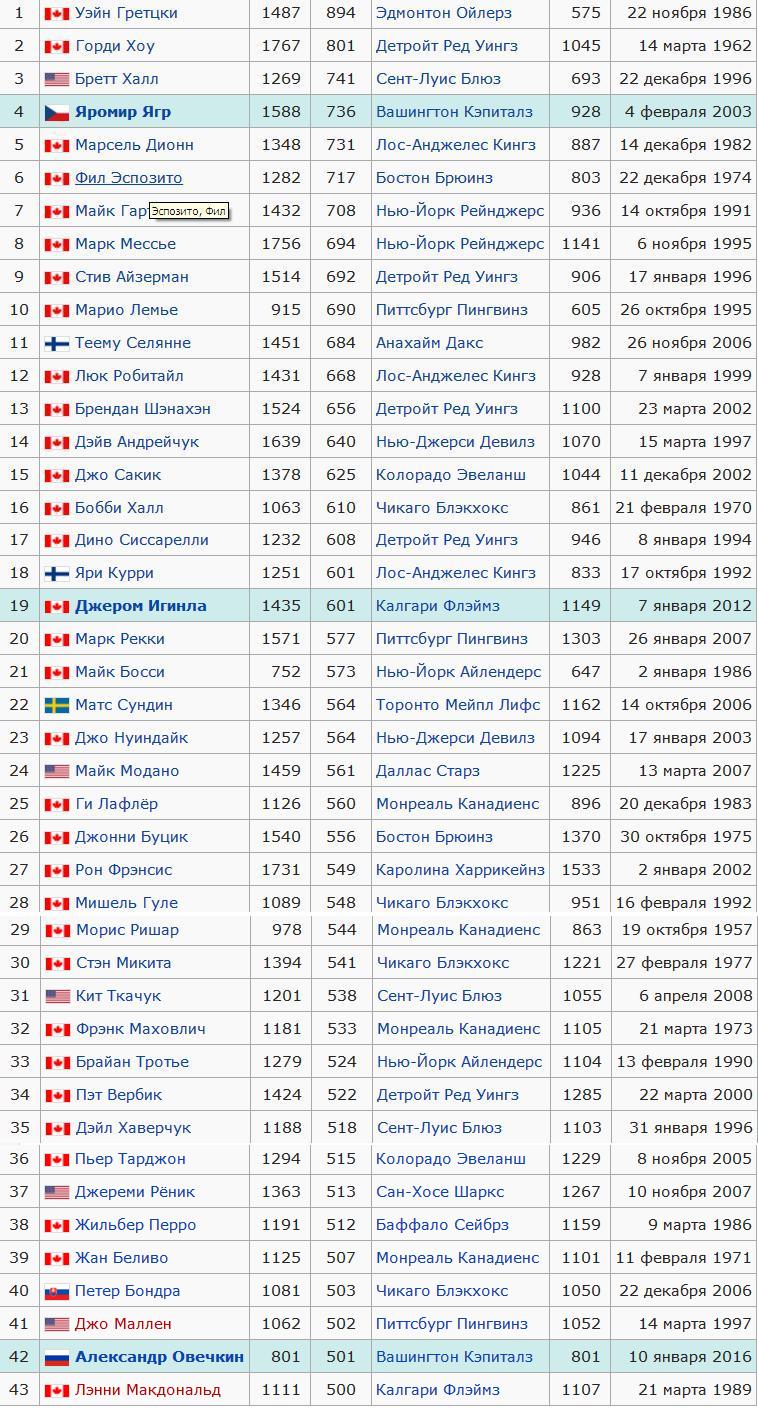Open Эдмонтон Ойлерз team link

[x=444, y=13]
